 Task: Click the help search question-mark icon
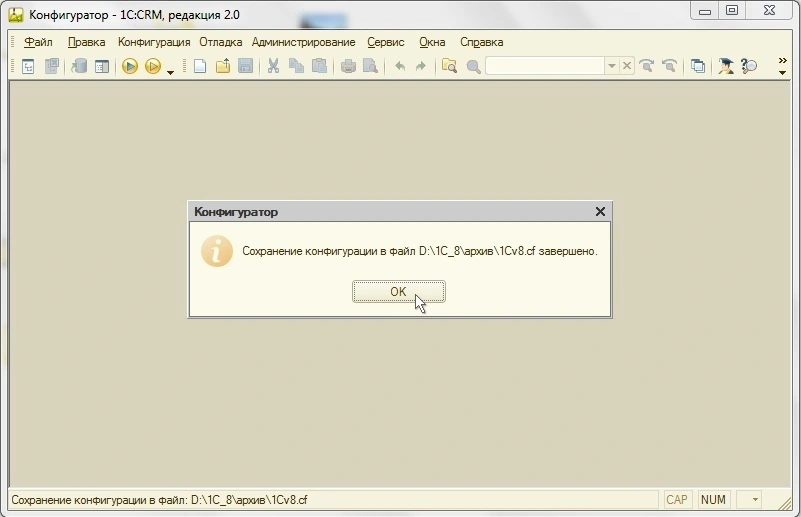[x=749, y=66]
